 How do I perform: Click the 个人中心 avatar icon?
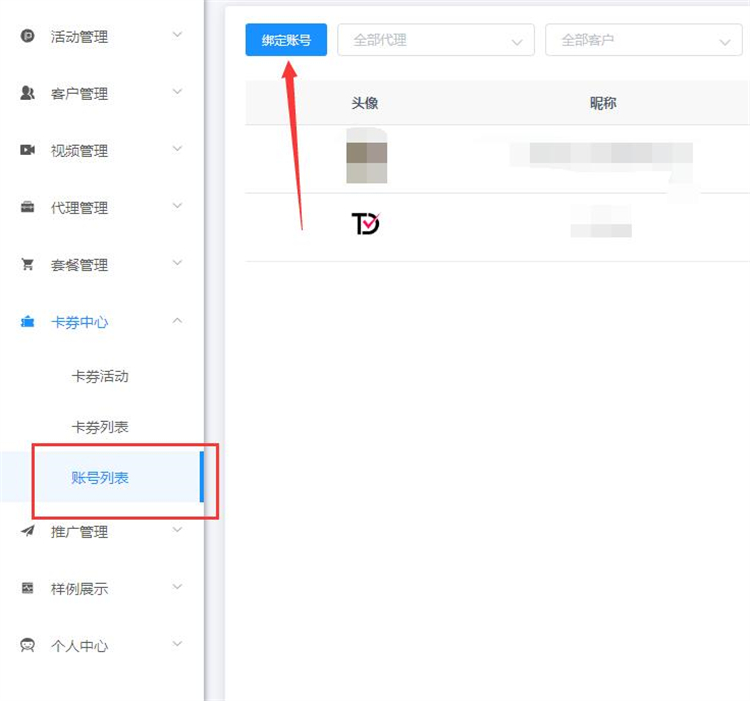click(27, 645)
